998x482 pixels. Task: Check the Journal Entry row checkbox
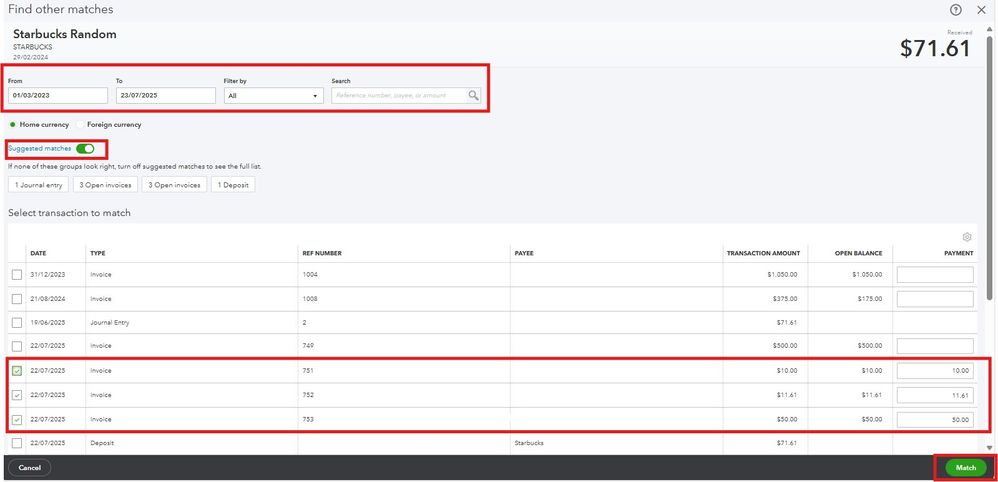tap(17, 323)
